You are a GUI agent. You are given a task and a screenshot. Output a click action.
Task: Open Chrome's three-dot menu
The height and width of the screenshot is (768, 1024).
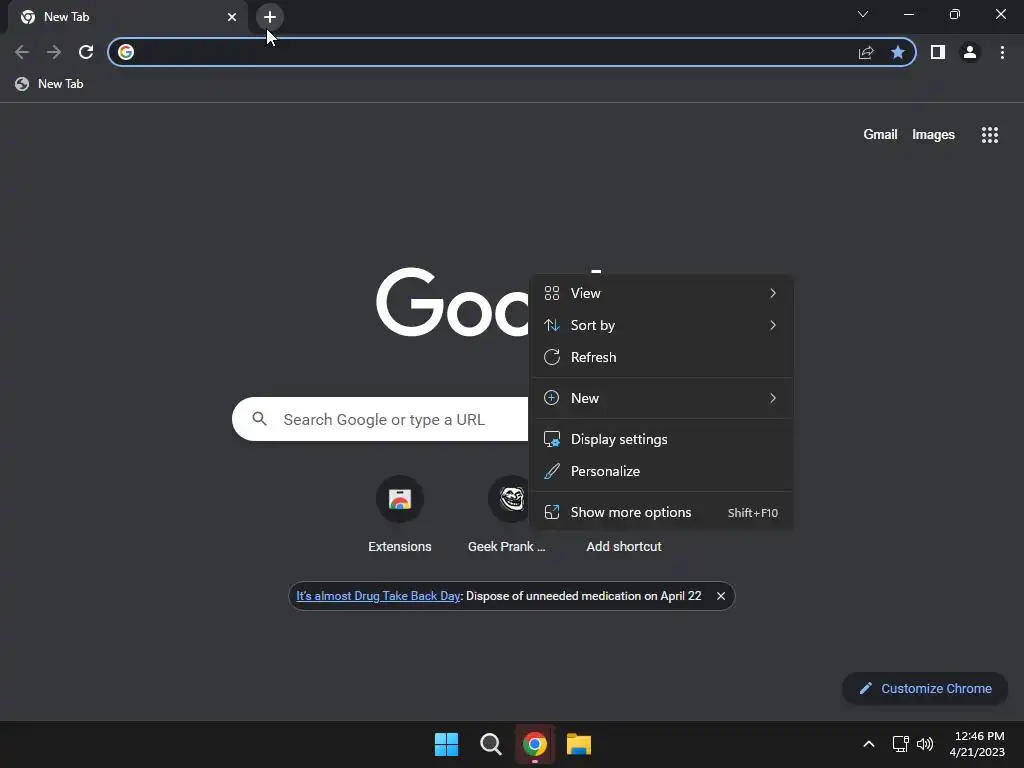(1002, 52)
